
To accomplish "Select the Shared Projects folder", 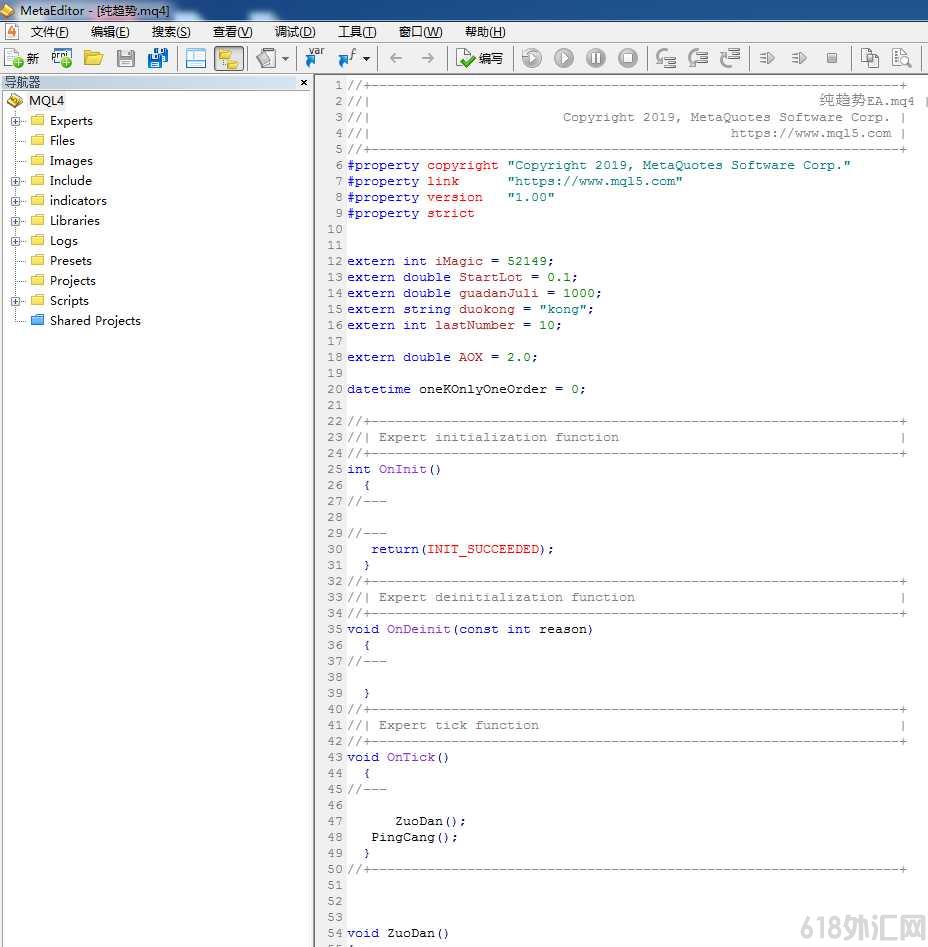I will tap(95, 320).
